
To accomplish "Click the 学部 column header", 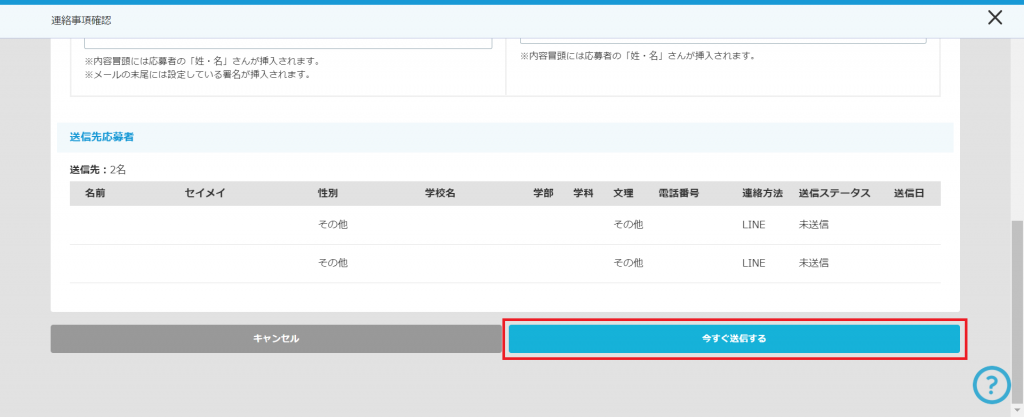I will point(543,193).
